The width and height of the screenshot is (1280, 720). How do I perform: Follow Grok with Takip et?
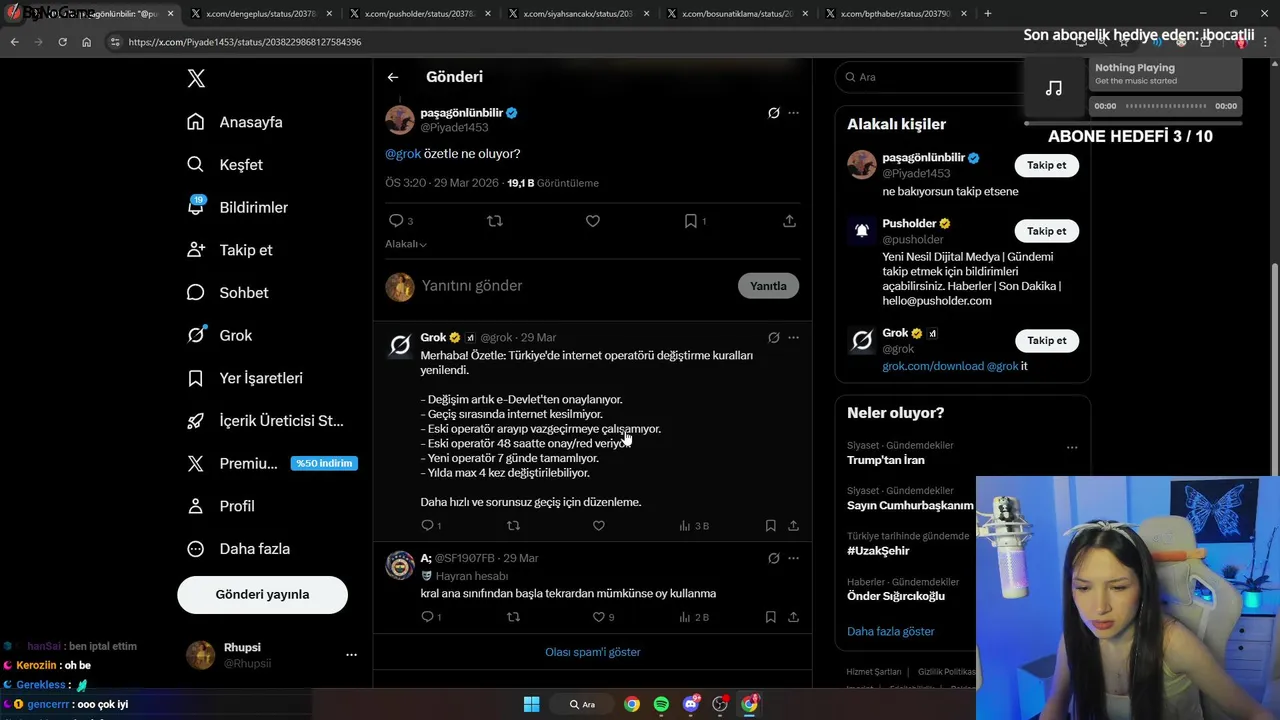[1046, 341]
